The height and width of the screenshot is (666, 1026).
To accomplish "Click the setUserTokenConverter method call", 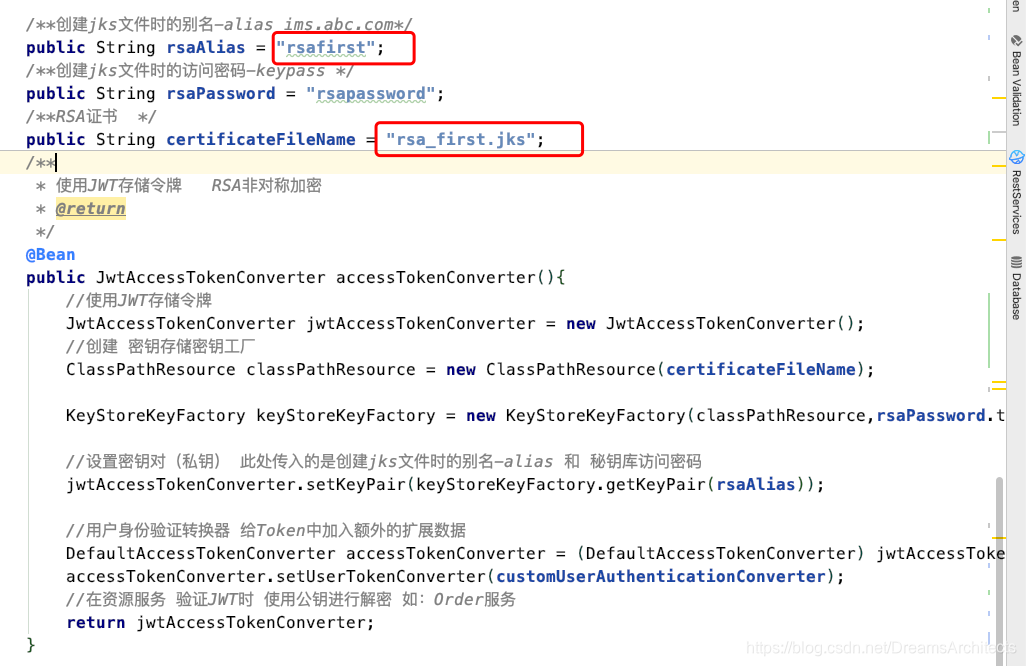I will tap(381, 576).
